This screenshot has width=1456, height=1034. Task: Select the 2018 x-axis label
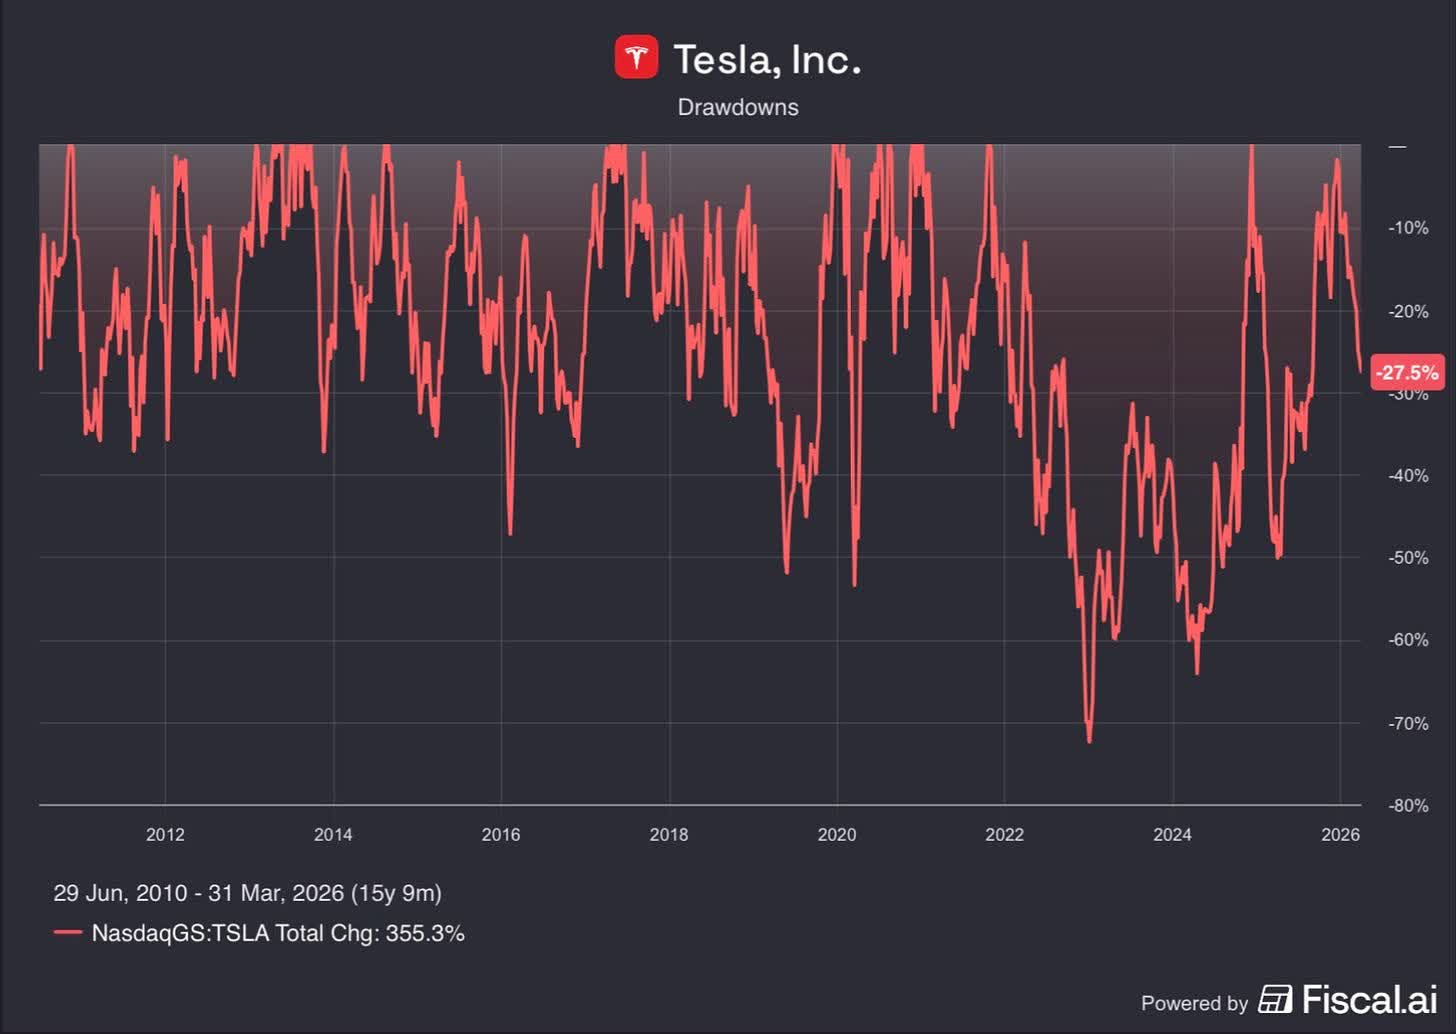coord(669,834)
